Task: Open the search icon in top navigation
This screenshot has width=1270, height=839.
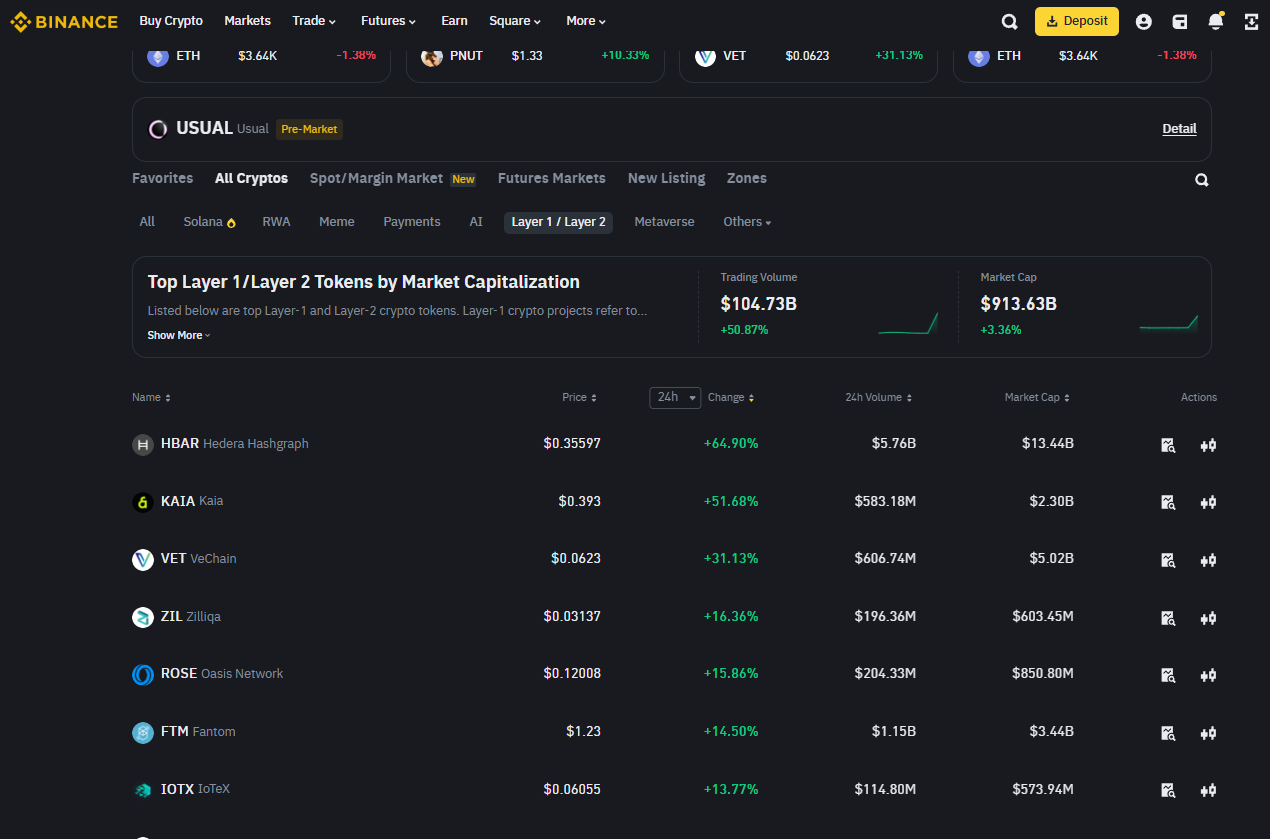Action: point(1010,21)
